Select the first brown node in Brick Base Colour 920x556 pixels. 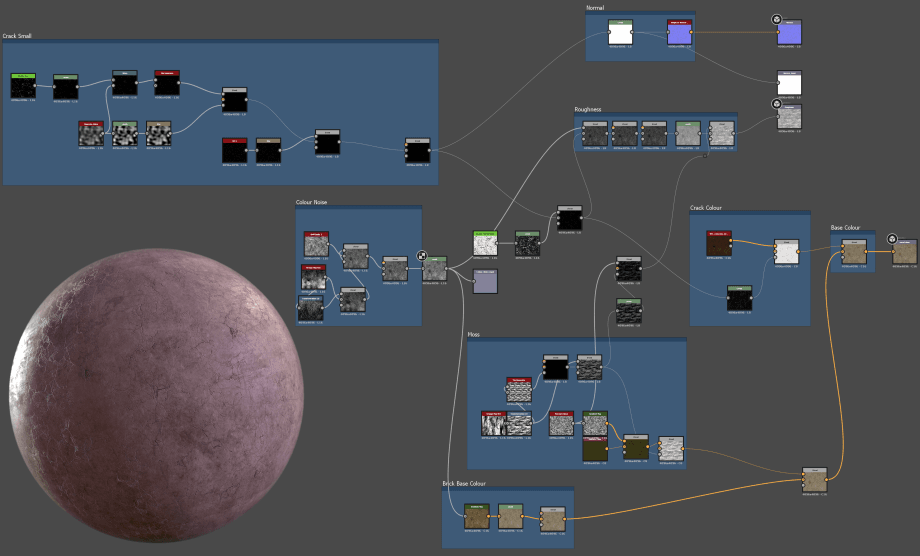click(476, 516)
